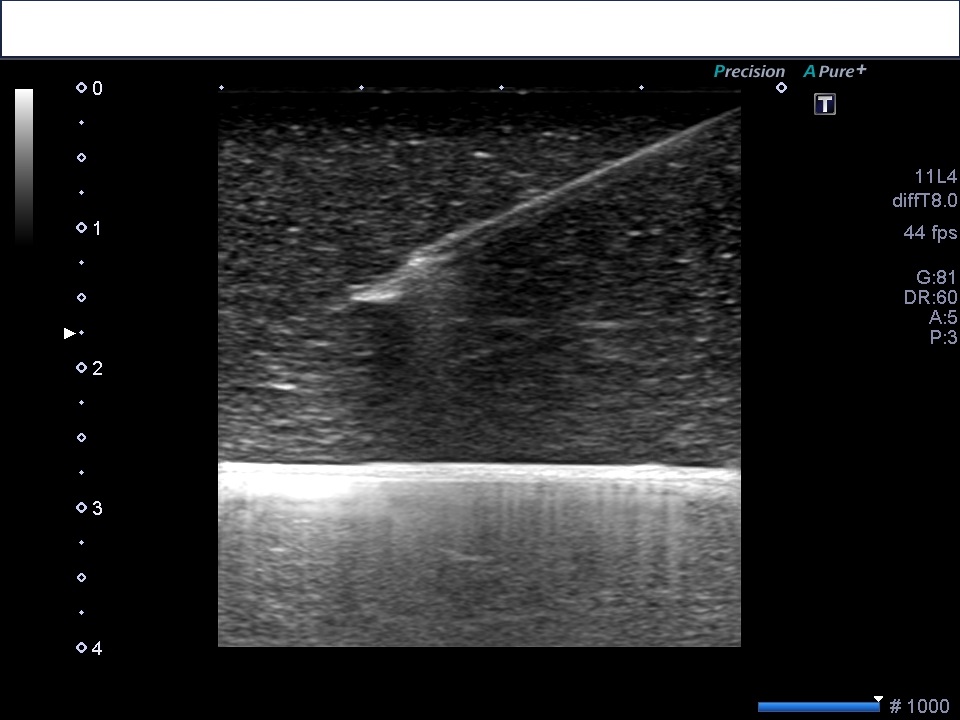Click the A:5 parameter value
This screenshot has width=960, height=720.
943,317
